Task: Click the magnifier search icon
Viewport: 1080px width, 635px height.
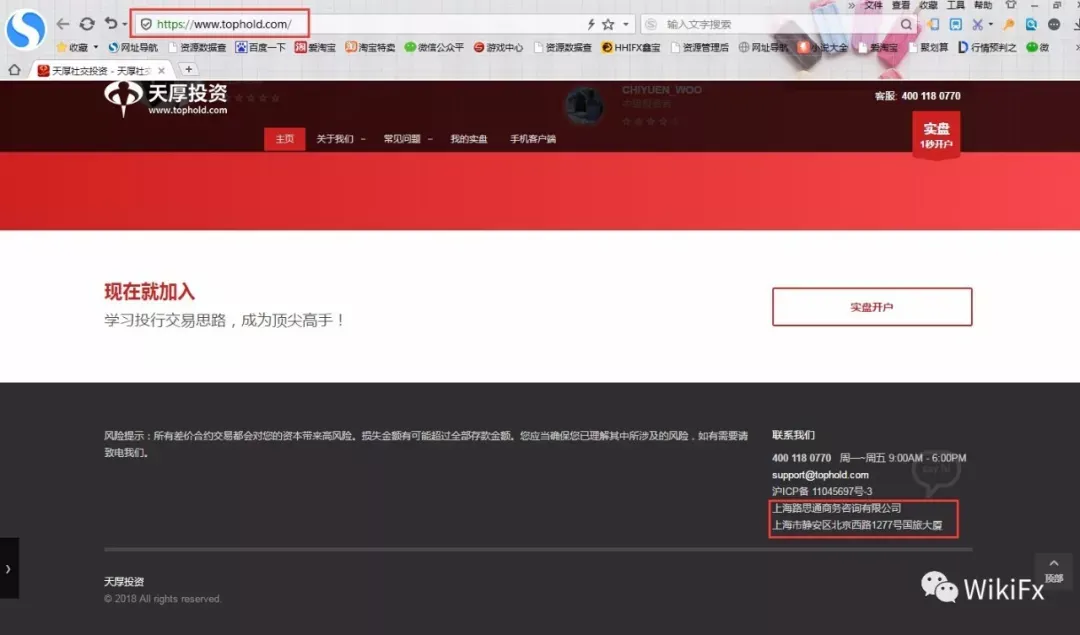Action: tap(906, 24)
